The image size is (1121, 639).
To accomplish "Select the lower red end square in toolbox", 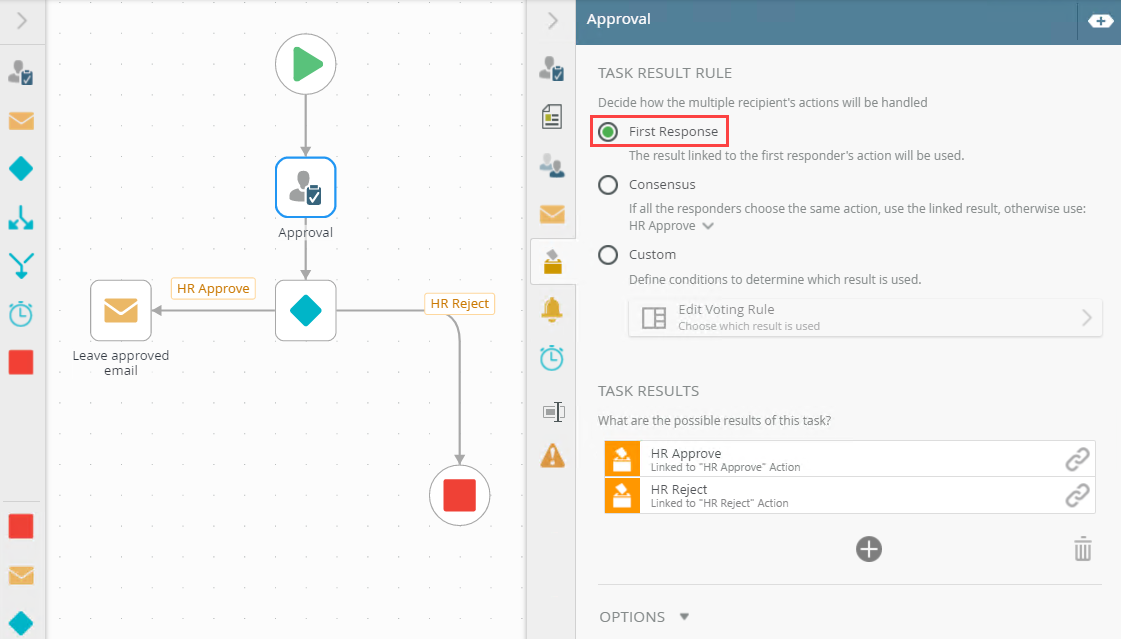I will point(21,526).
